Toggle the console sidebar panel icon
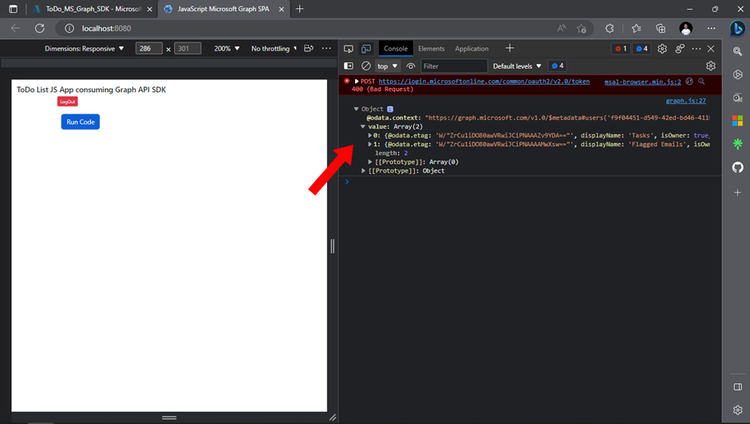The height and width of the screenshot is (424, 750). 349,66
